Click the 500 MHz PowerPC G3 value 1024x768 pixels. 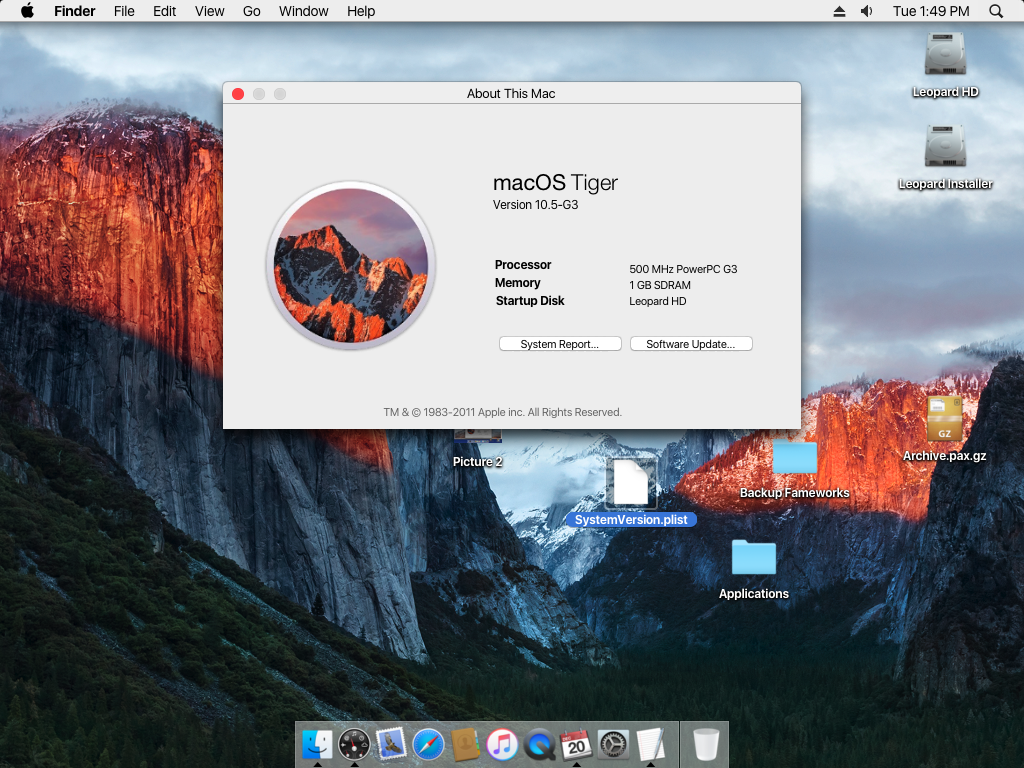683,269
